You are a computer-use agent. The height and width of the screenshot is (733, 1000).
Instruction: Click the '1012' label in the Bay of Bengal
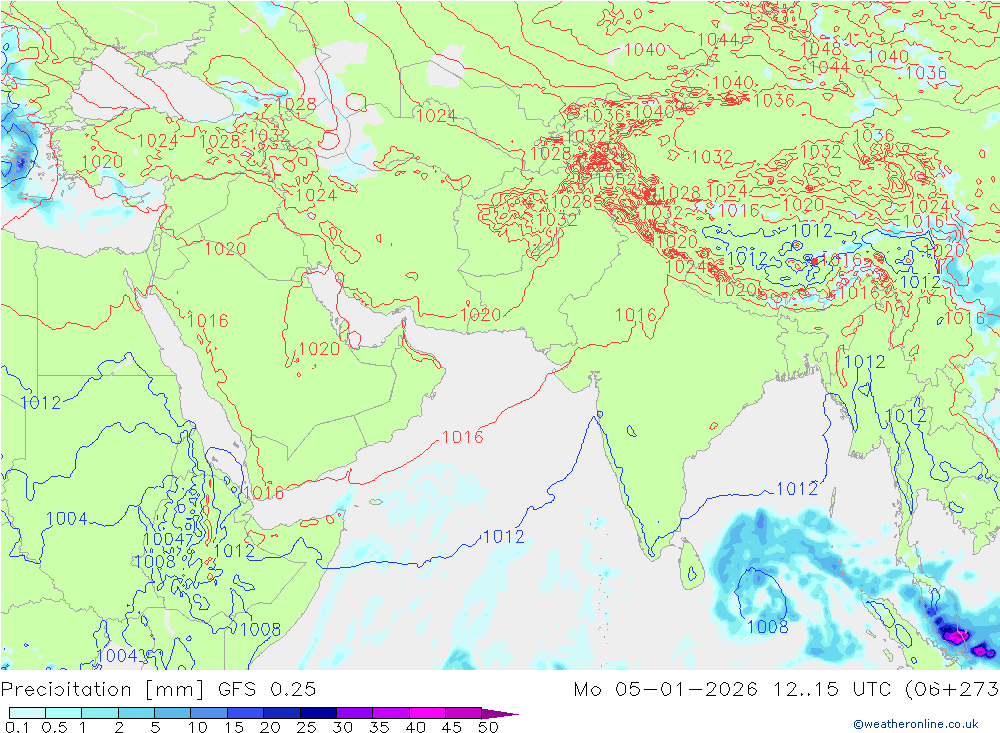pyautogui.click(x=797, y=489)
